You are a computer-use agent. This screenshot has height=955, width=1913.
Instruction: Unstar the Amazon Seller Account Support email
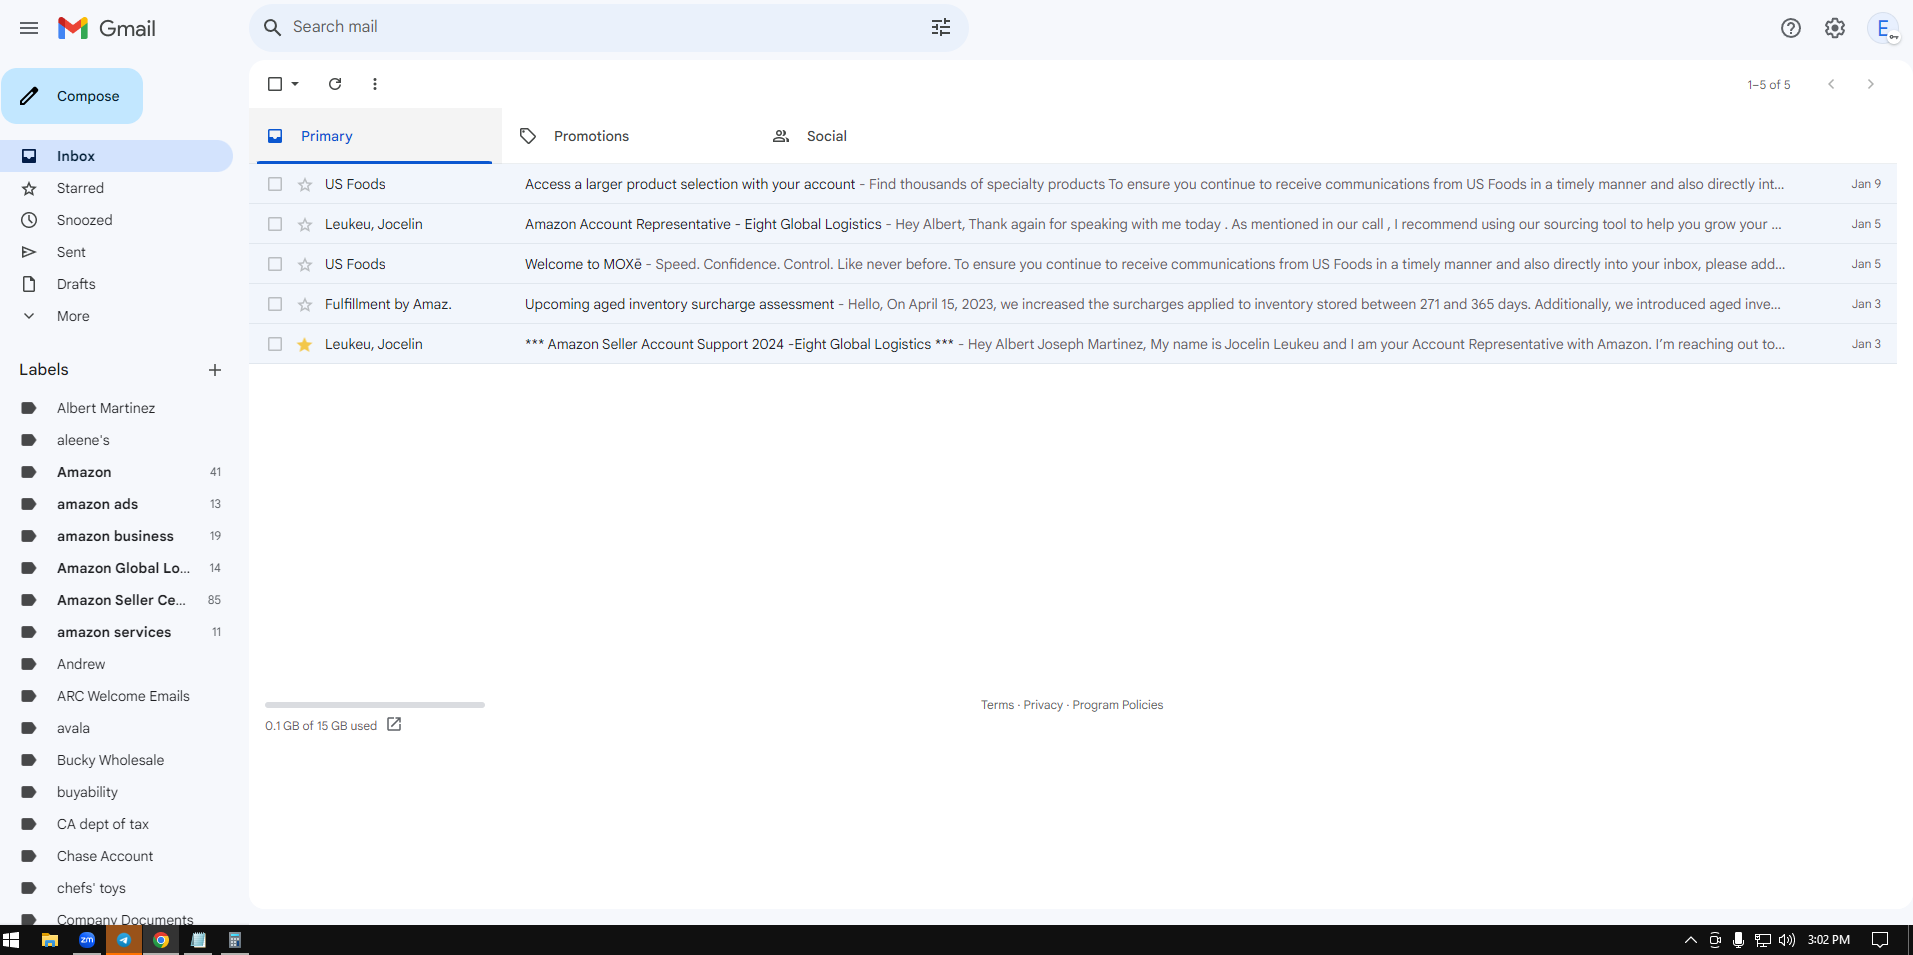[305, 344]
